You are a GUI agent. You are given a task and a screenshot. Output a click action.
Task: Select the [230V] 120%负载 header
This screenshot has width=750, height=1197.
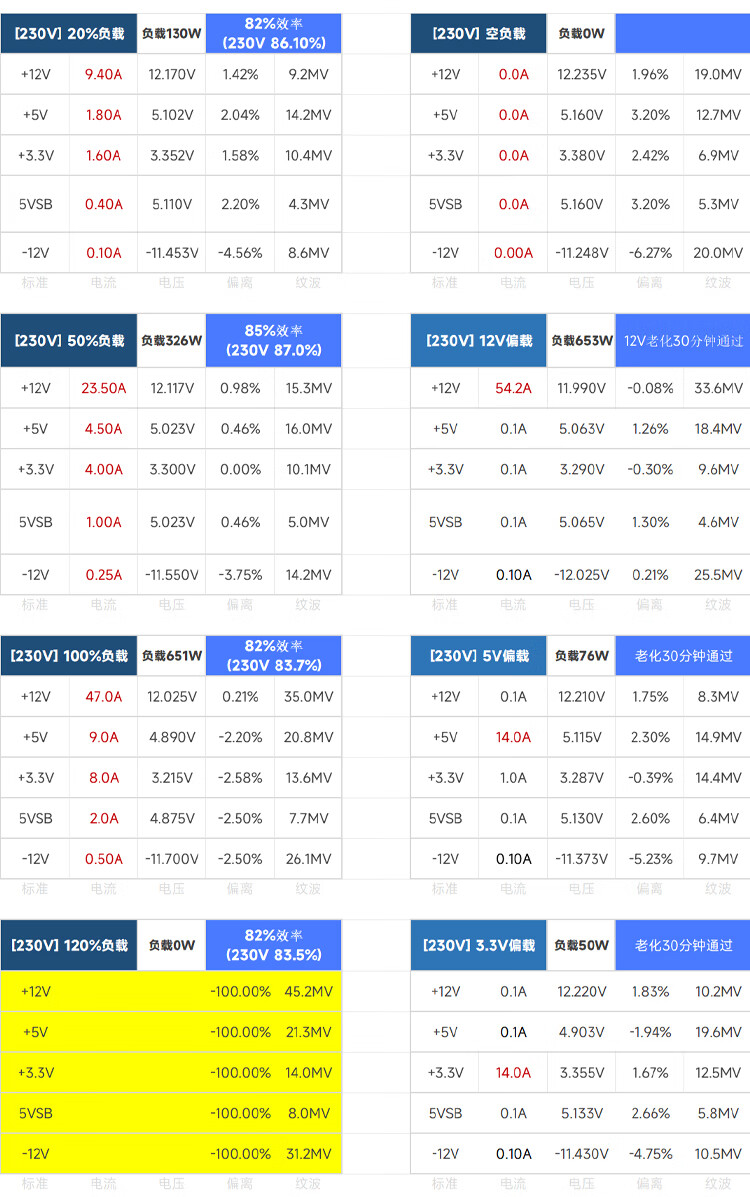coord(69,945)
